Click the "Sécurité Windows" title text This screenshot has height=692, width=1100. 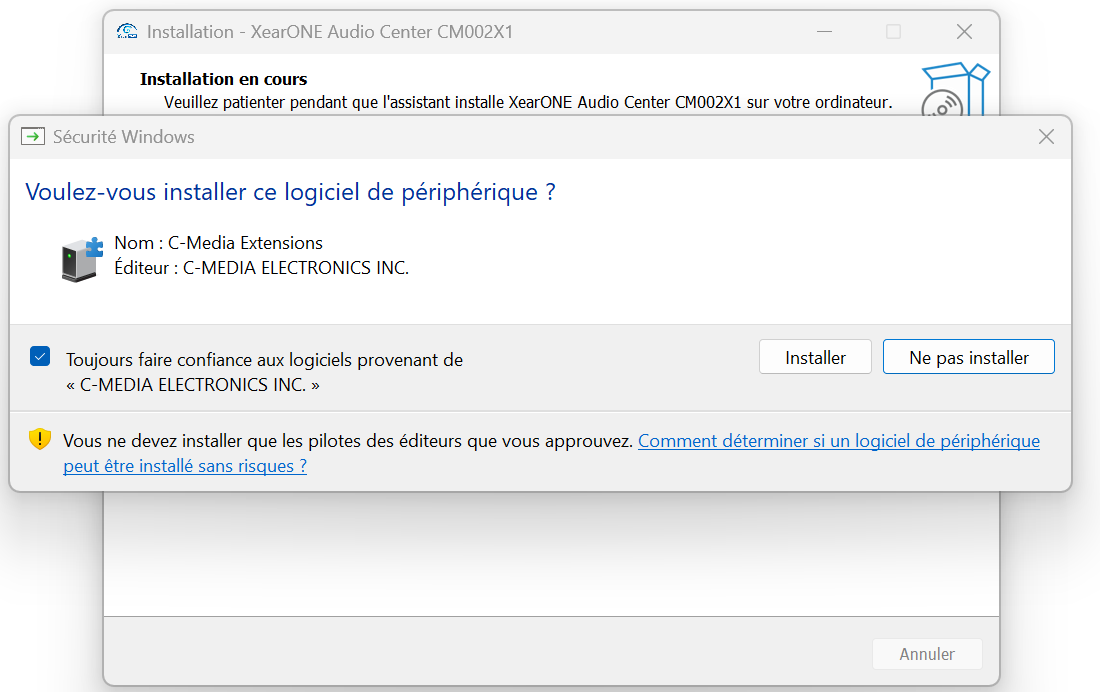[123, 137]
